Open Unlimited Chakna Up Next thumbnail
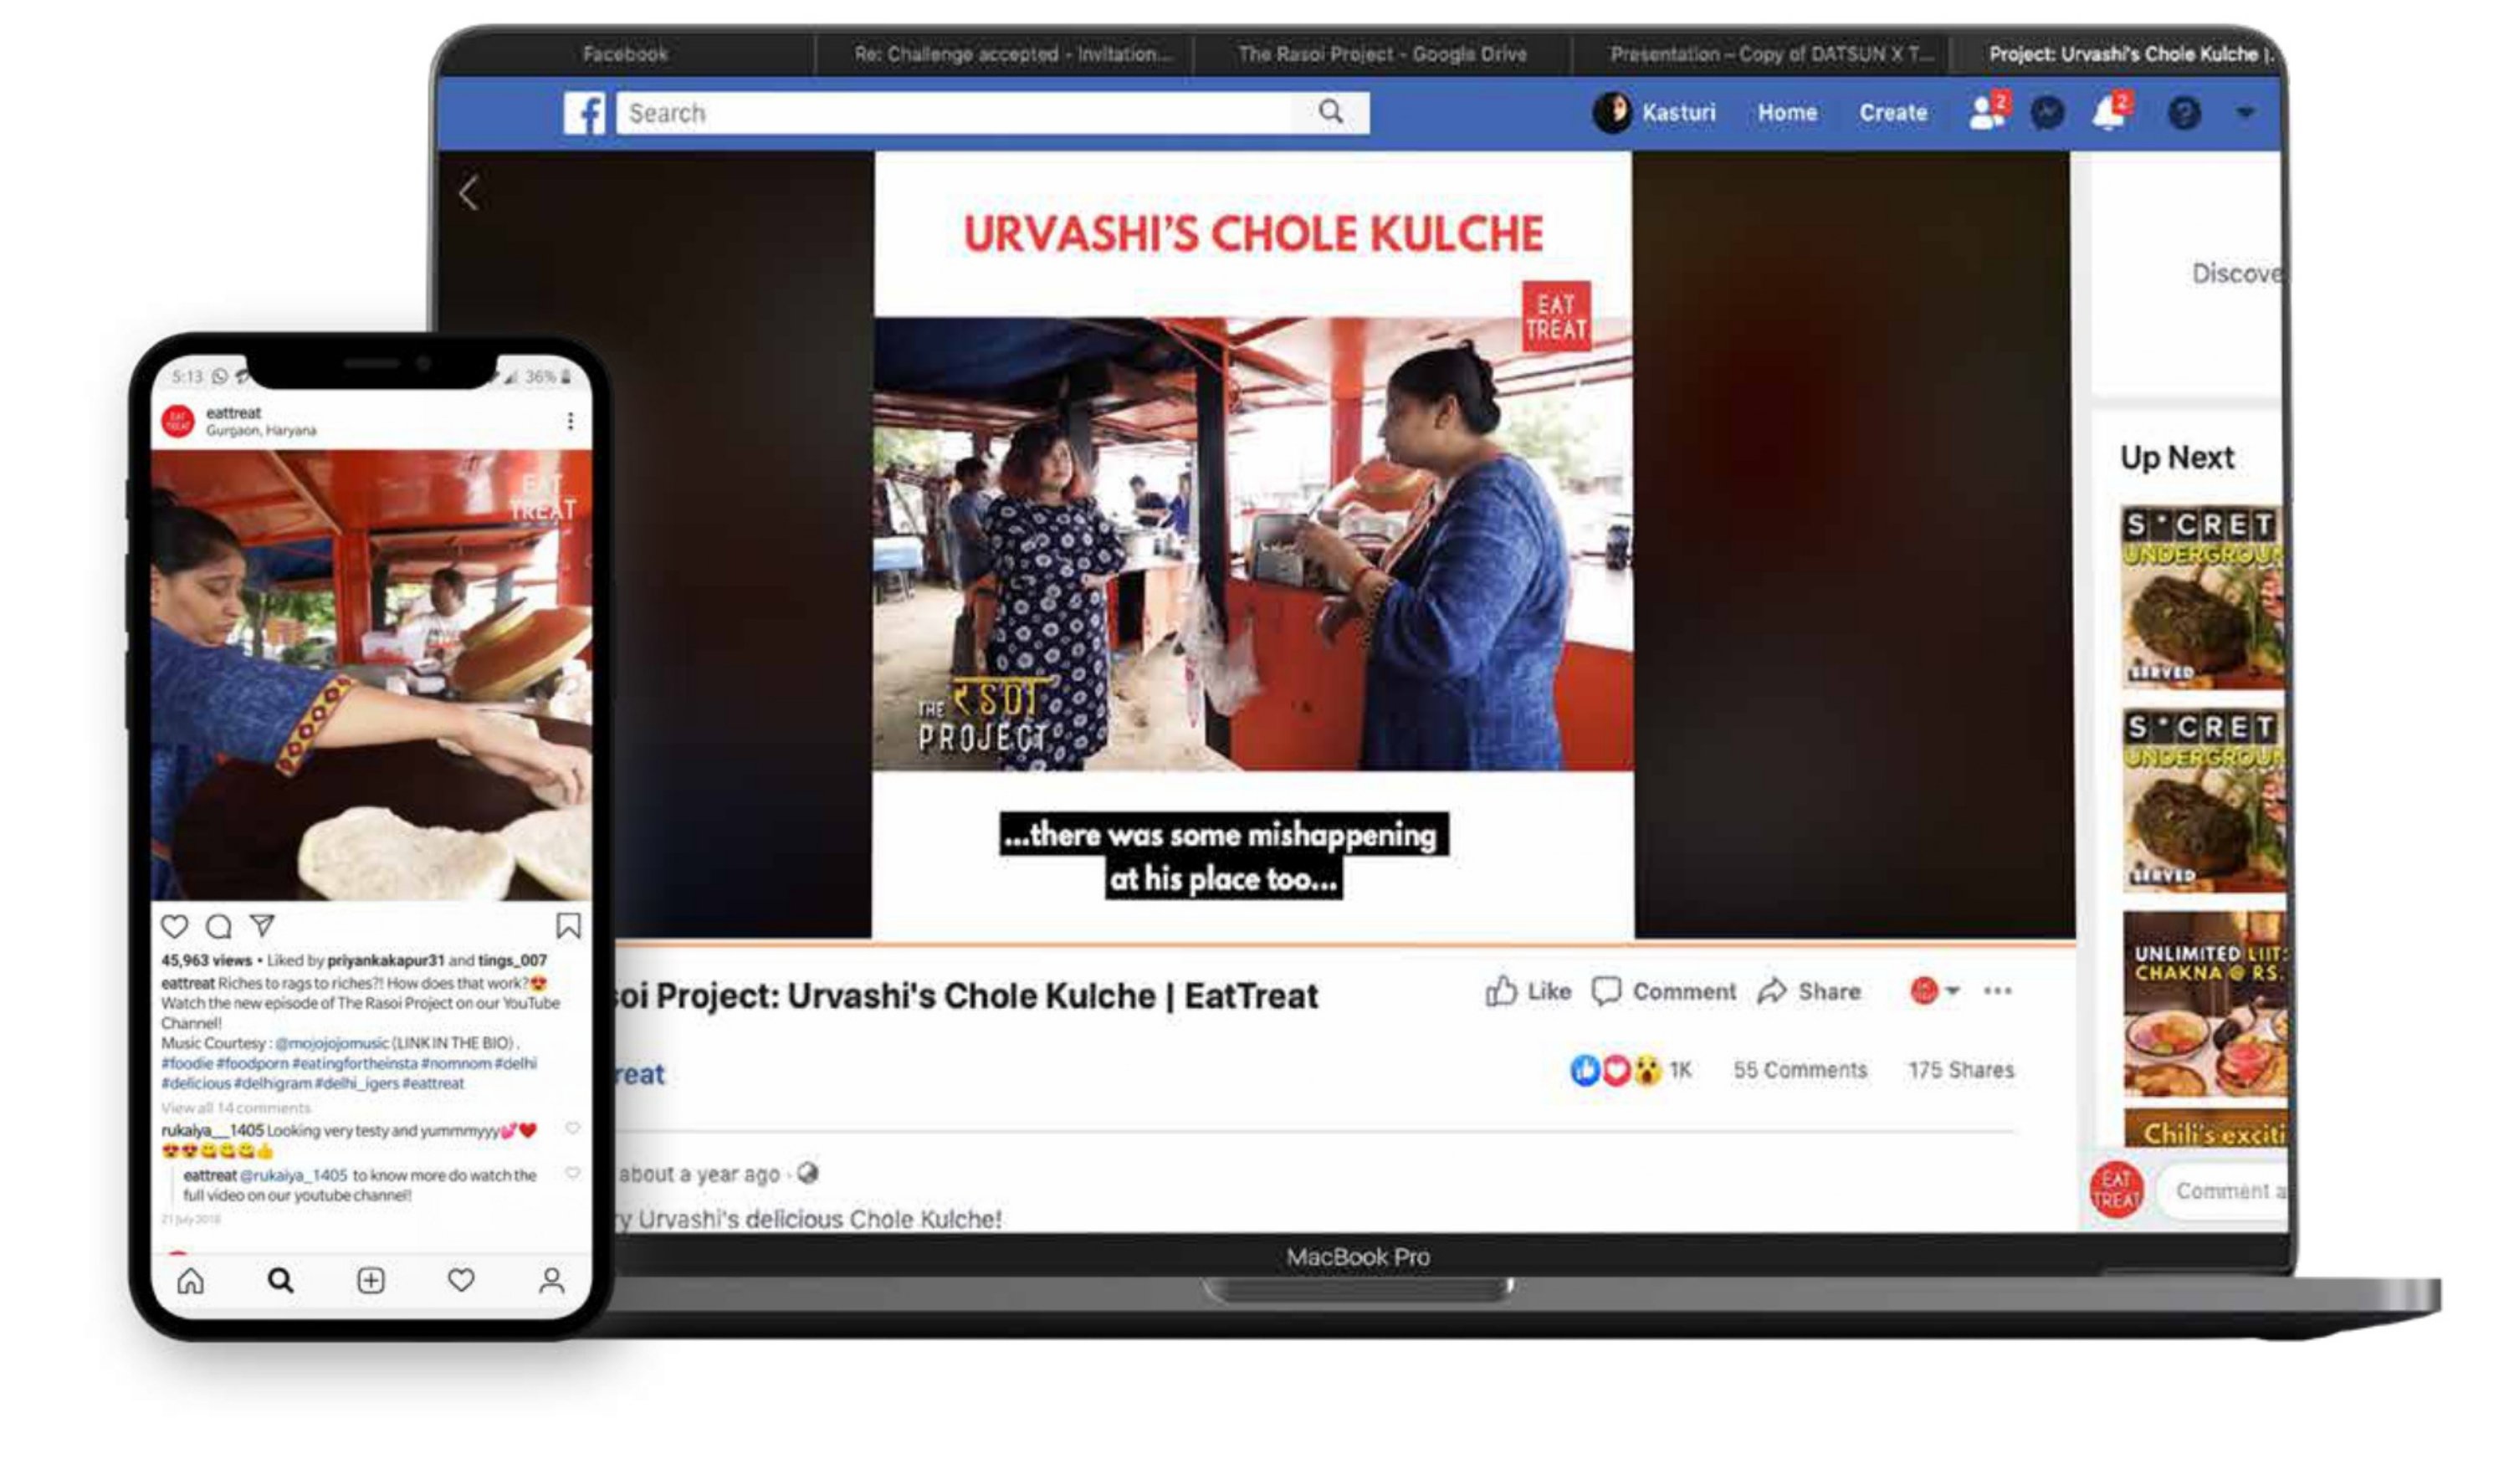This screenshot has width=2509, height=1484. (x=2203, y=1004)
